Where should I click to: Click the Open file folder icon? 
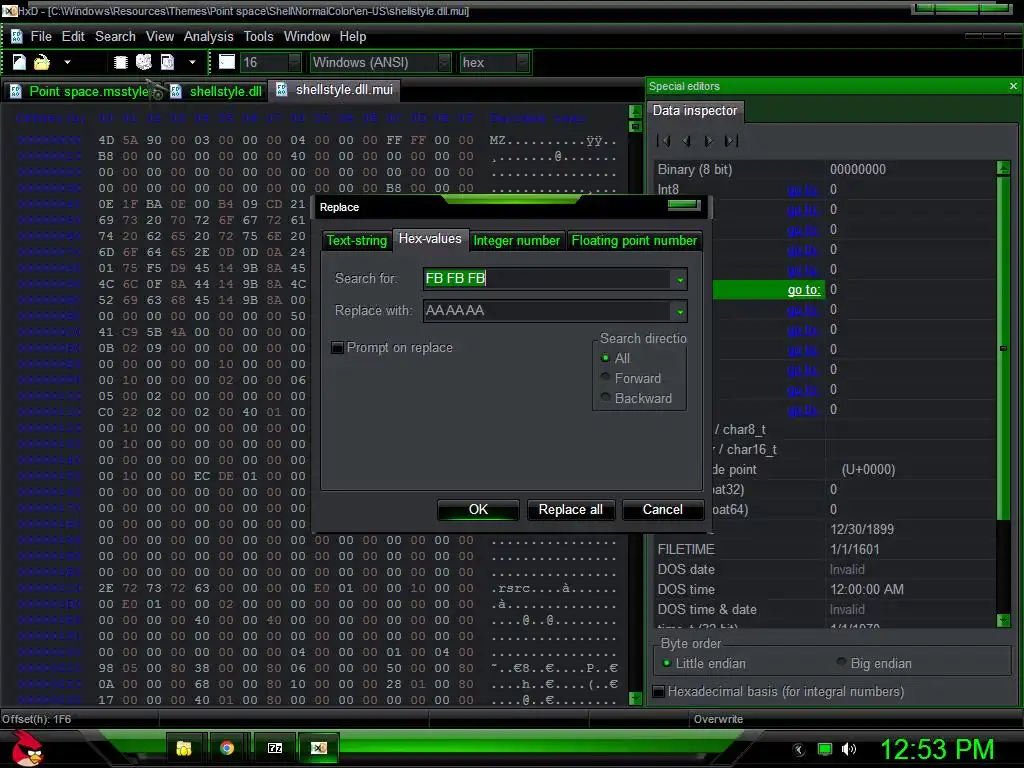[x=42, y=62]
